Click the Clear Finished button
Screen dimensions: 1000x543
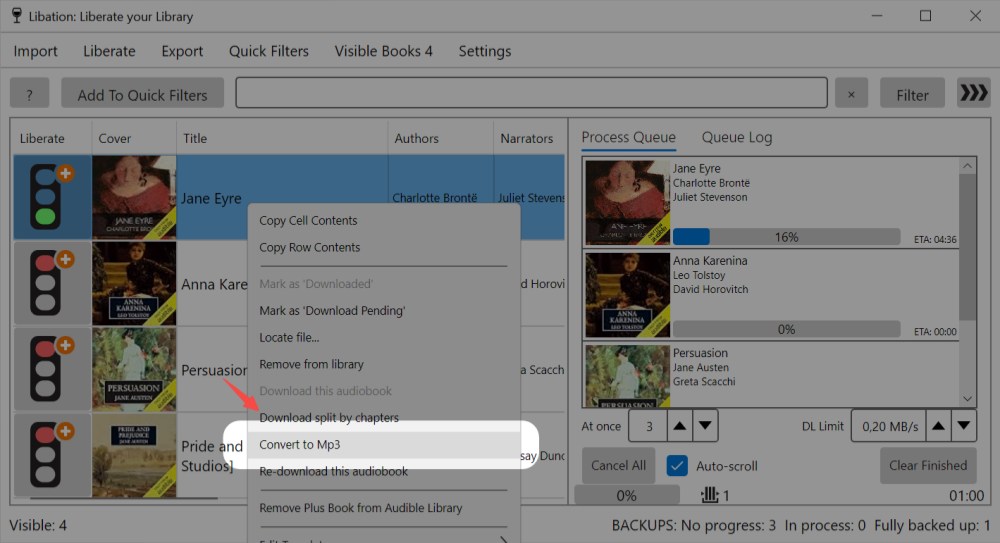(928, 465)
